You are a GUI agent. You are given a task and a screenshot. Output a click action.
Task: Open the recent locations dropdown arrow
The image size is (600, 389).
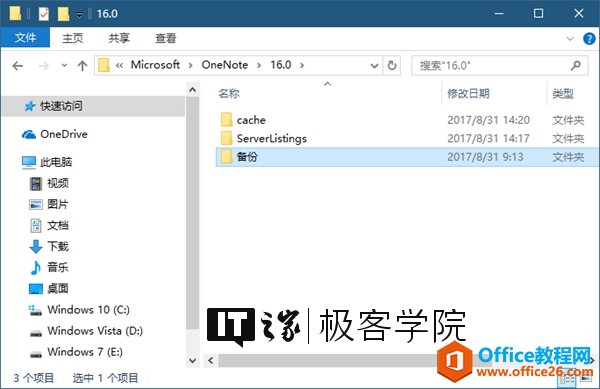[x=64, y=66]
